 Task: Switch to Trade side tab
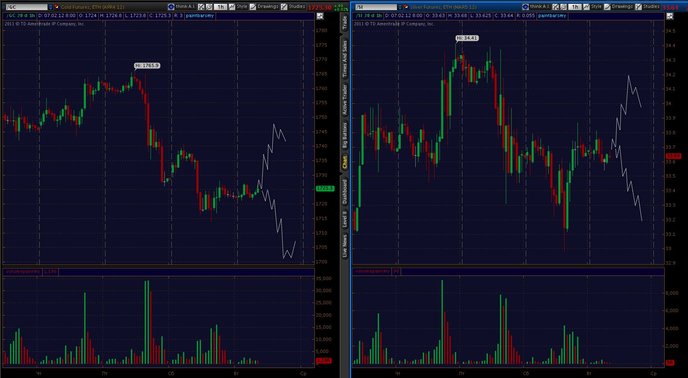tap(345, 22)
